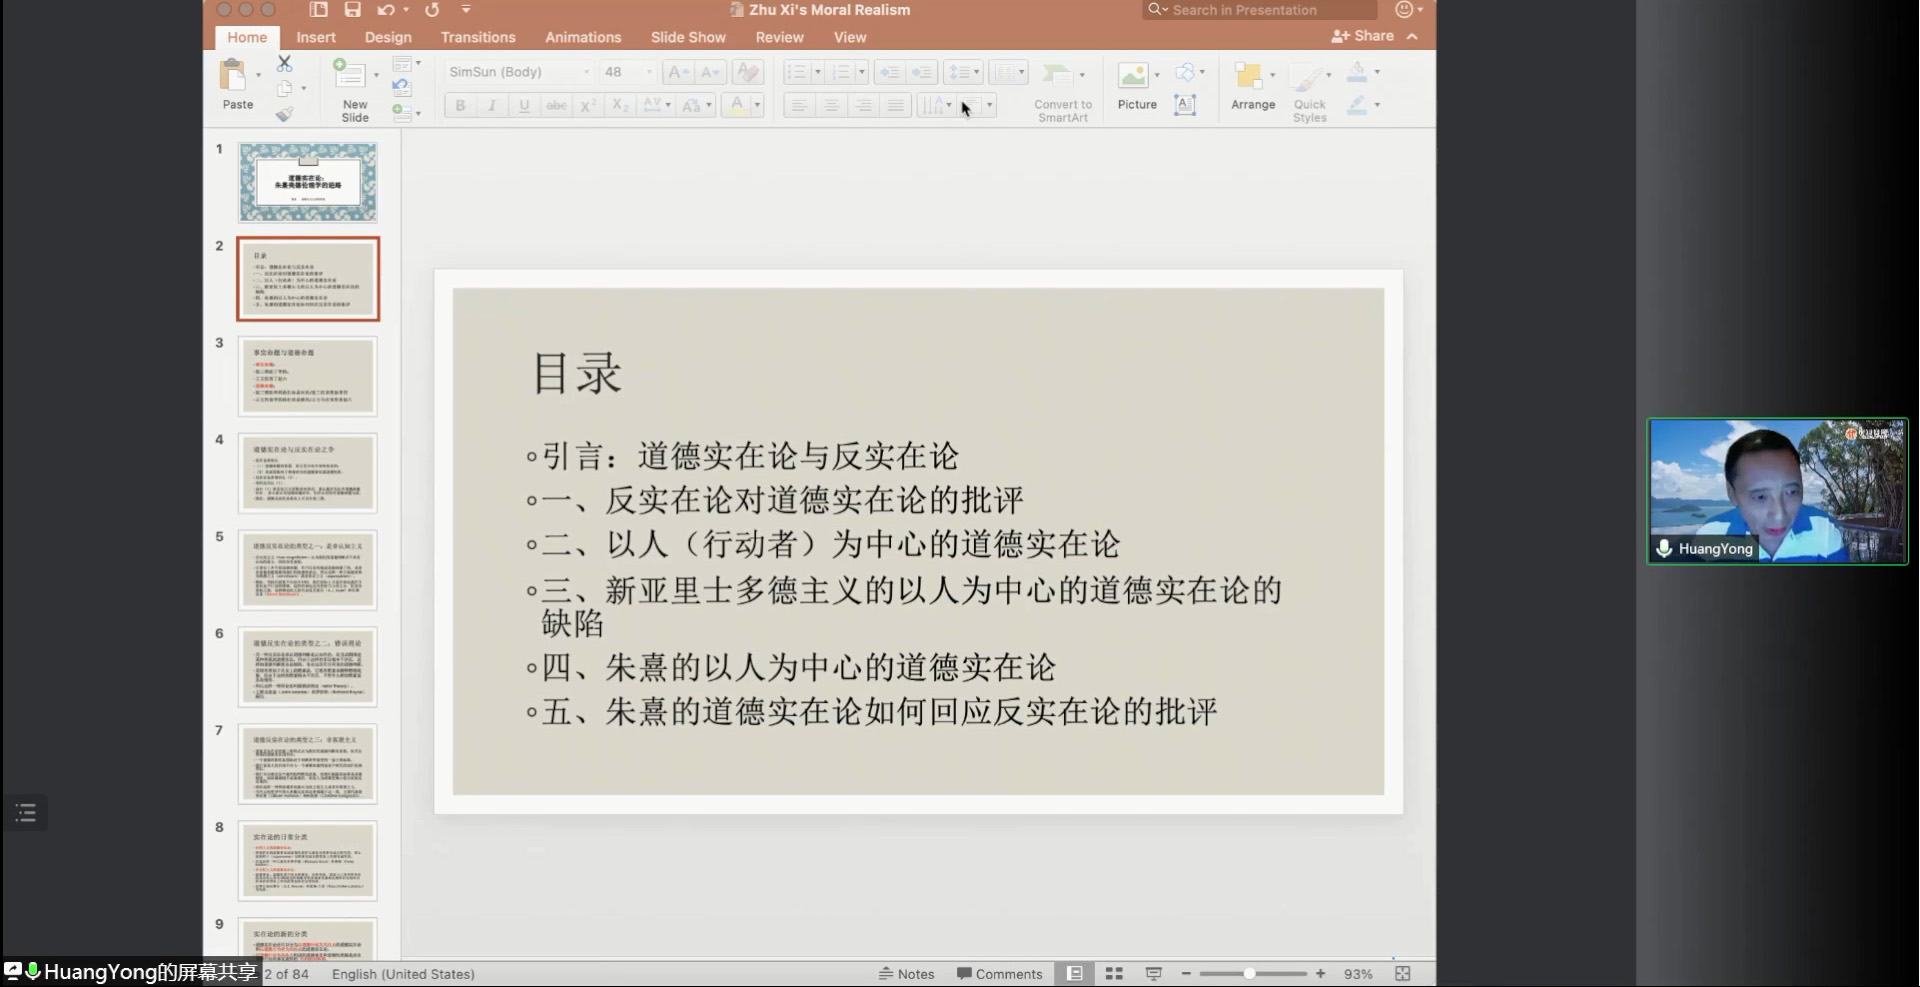Click the Share button

pos(1363,36)
